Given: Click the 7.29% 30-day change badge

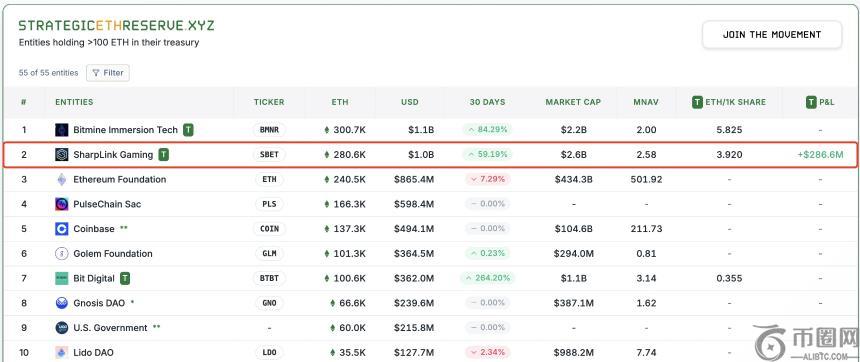Looking at the screenshot, I should coord(488,179).
